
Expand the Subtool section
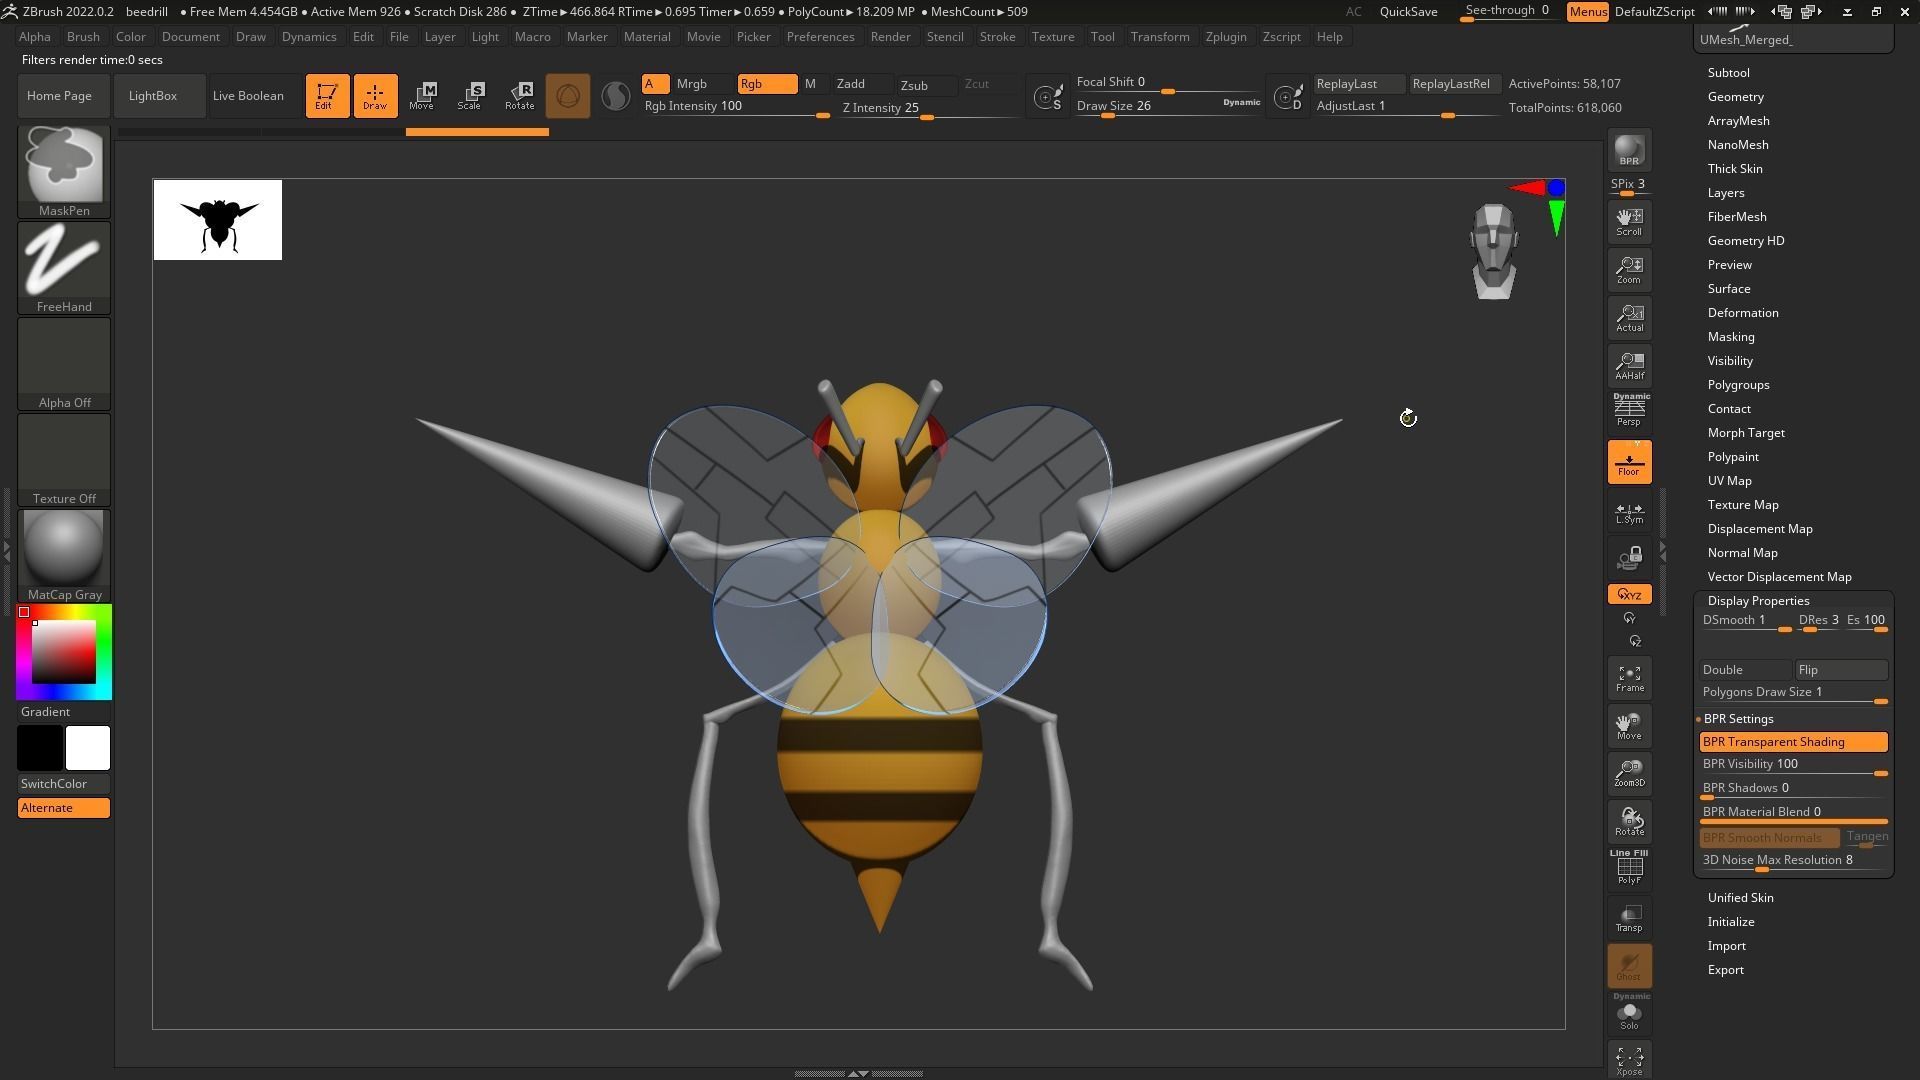(1728, 73)
